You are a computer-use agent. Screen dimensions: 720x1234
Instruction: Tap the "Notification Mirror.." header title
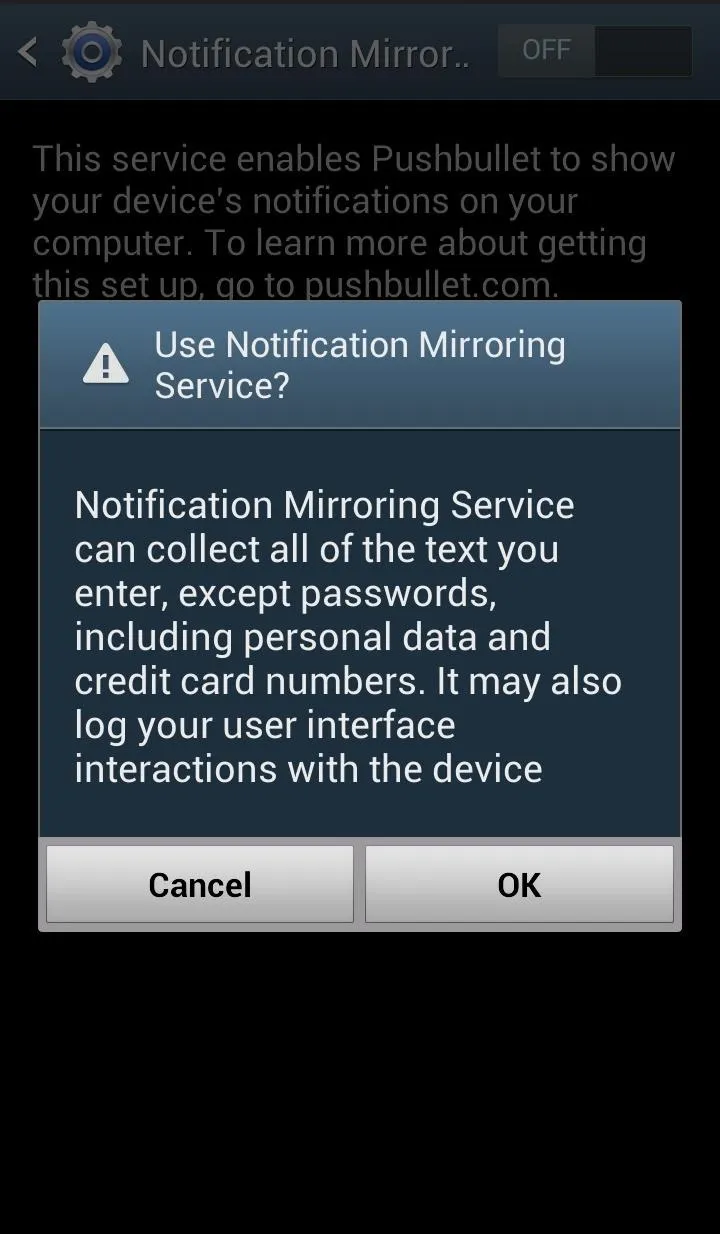click(305, 53)
